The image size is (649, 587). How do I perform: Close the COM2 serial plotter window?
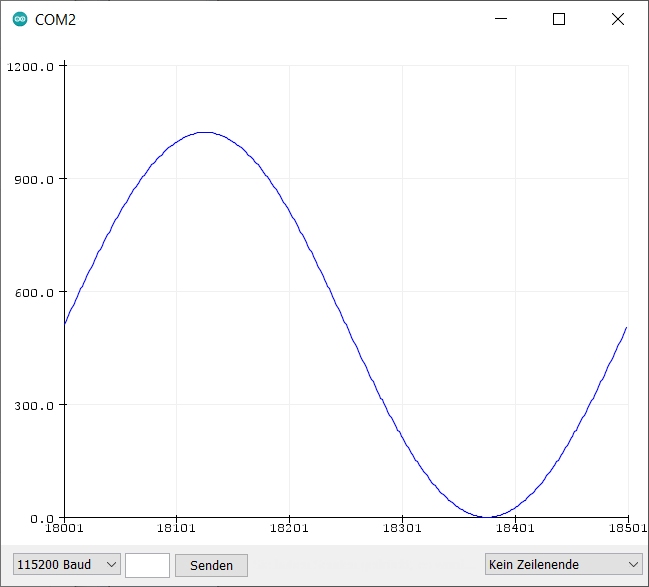coord(616,19)
